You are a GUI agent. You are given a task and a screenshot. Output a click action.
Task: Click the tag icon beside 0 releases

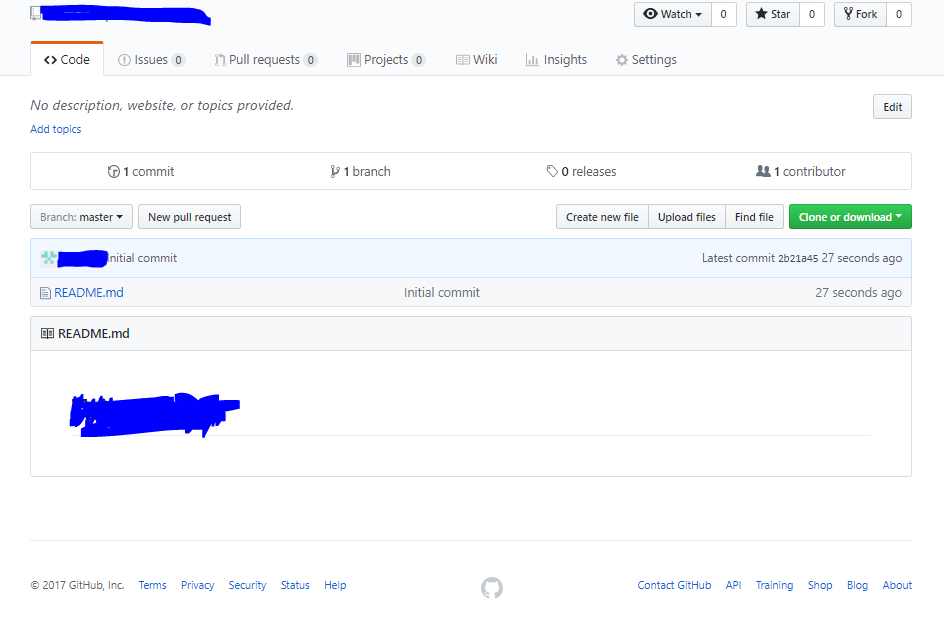pyautogui.click(x=552, y=172)
